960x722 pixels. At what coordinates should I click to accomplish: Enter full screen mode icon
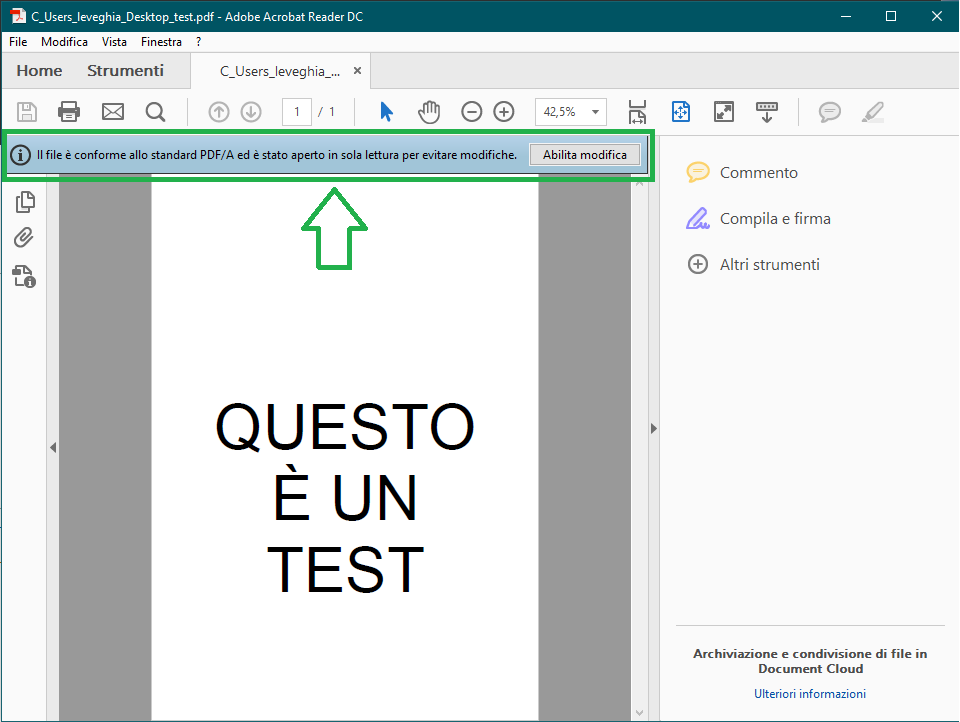pyautogui.click(x=724, y=112)
